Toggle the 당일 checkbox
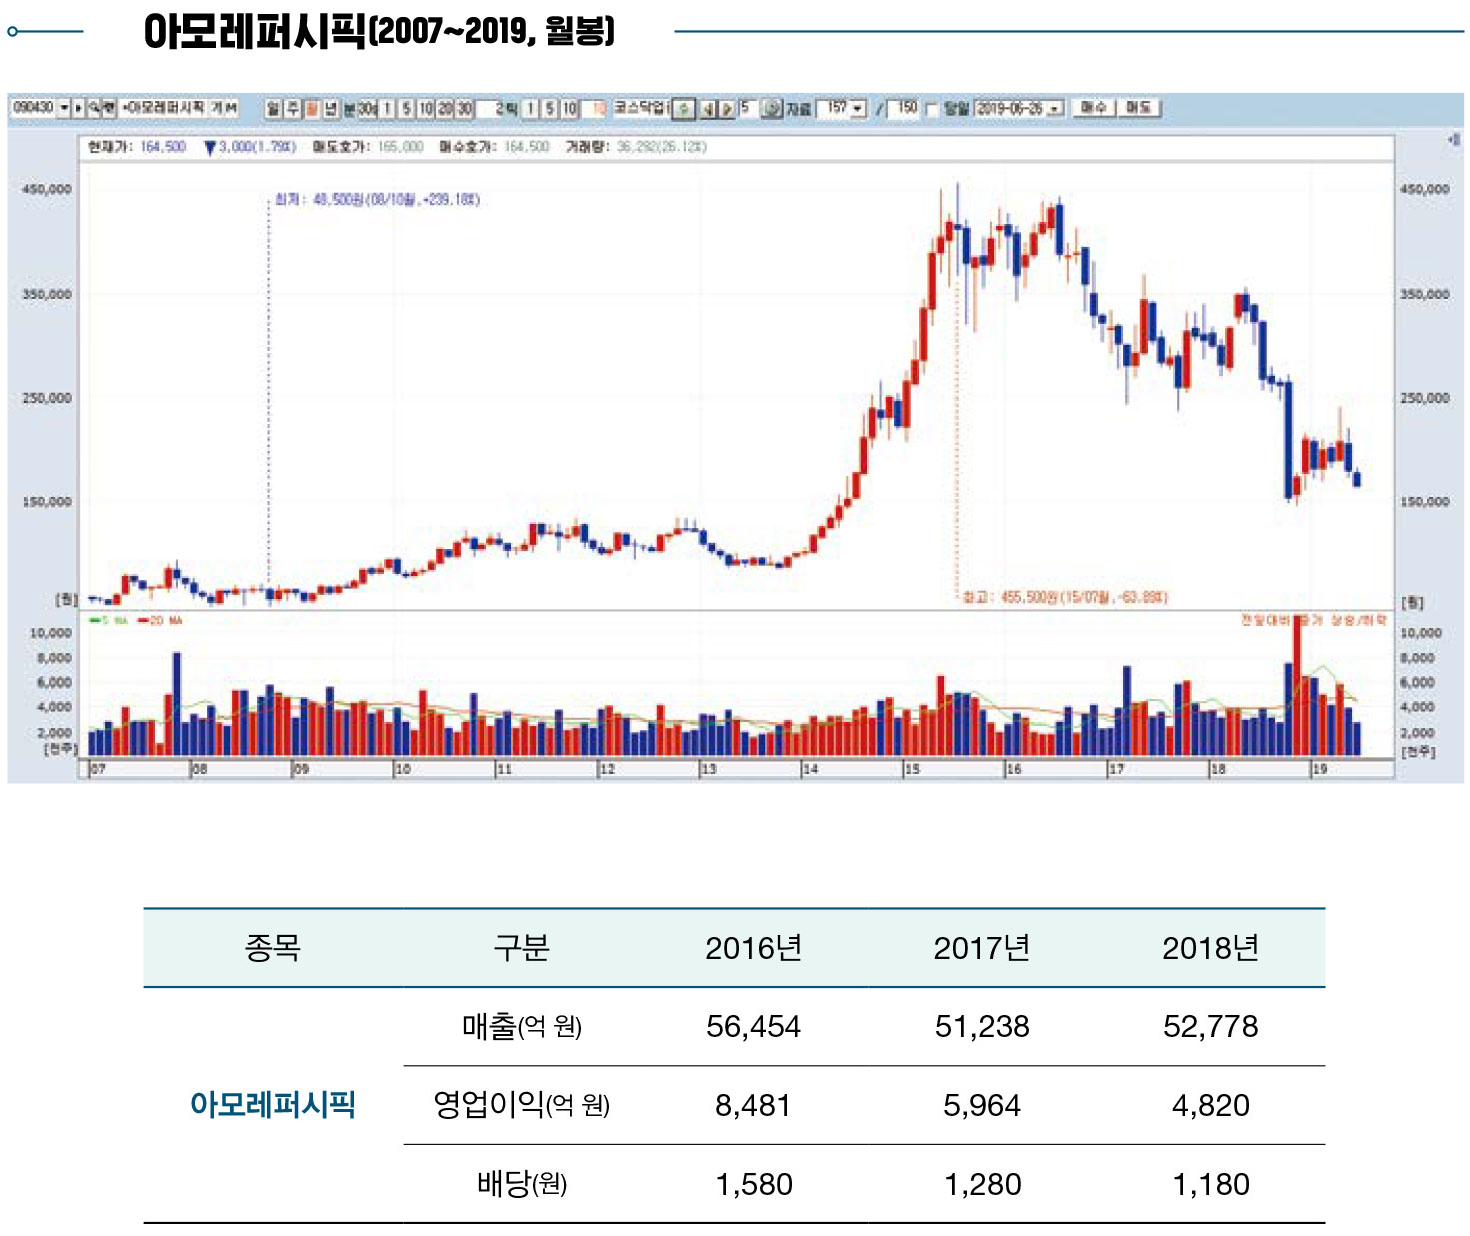 (932, 109)
